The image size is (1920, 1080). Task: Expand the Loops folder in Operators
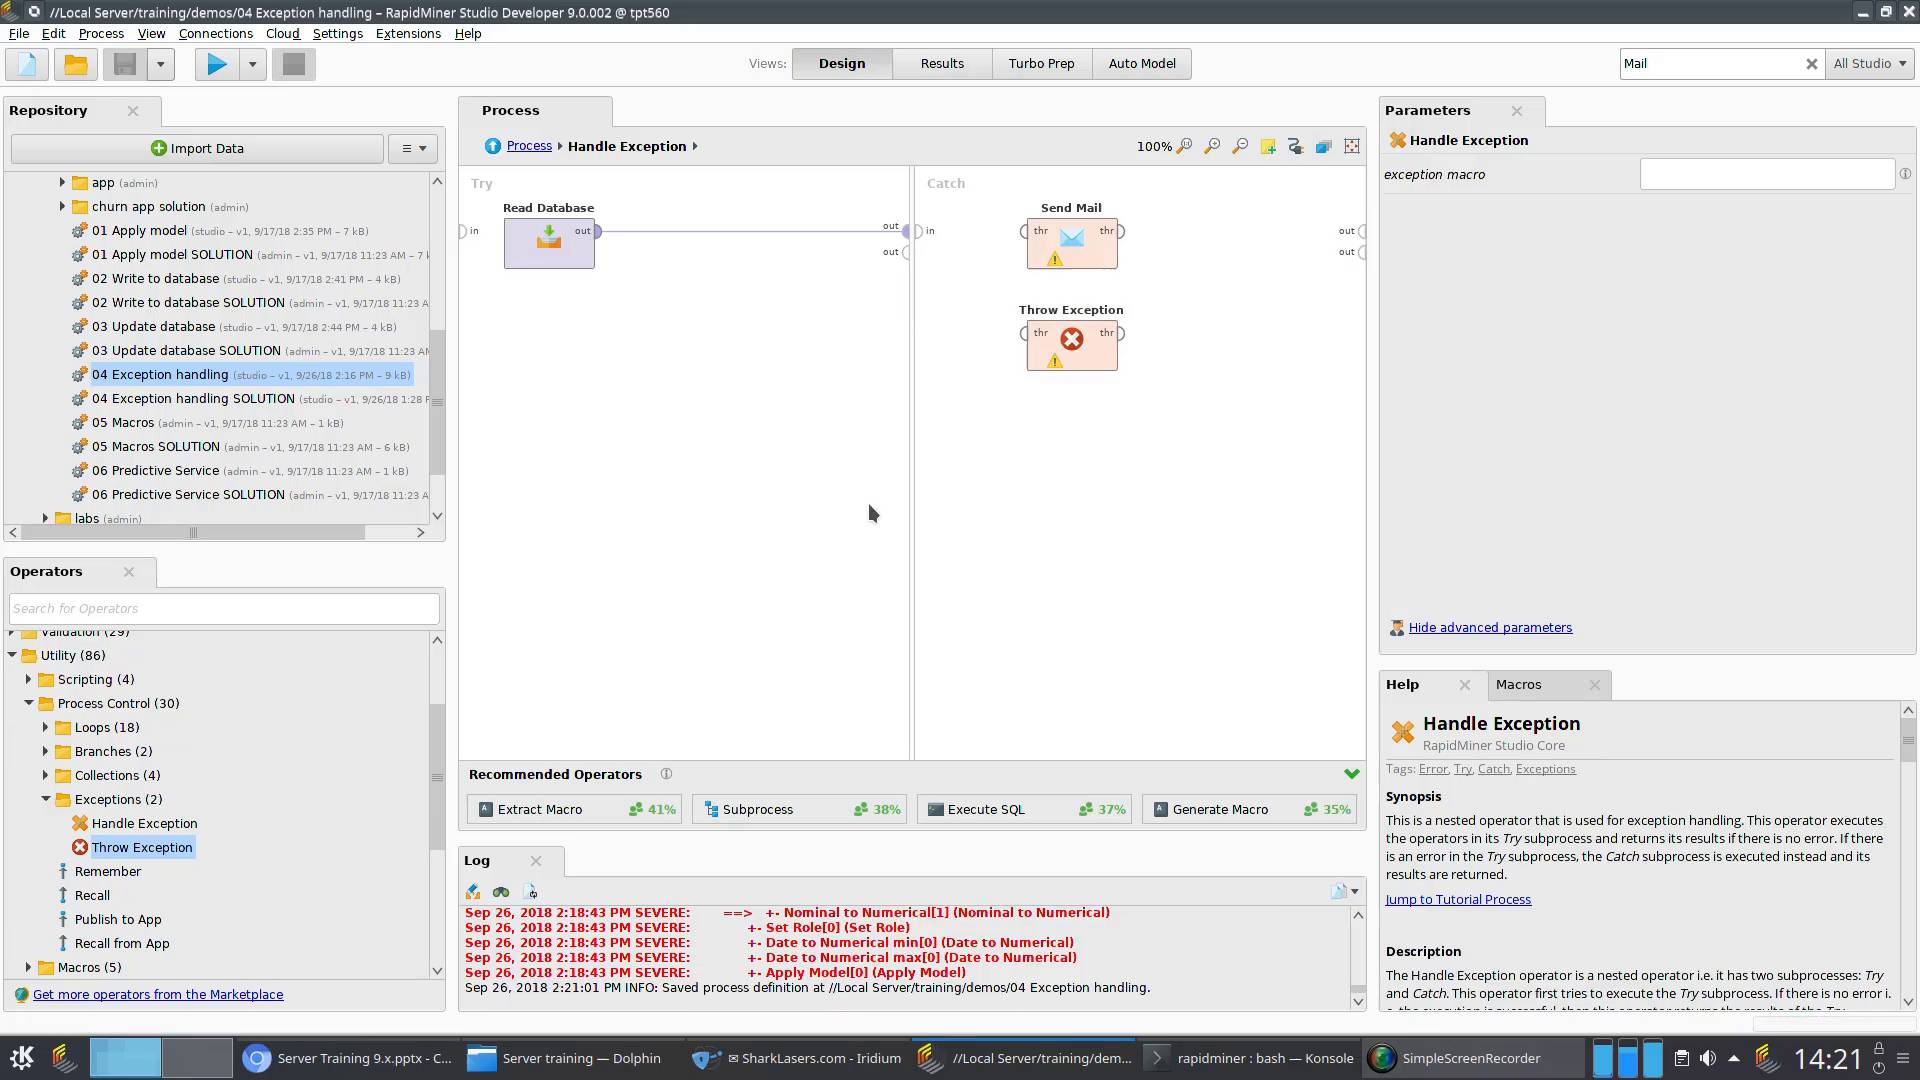(x=45, y=728)
